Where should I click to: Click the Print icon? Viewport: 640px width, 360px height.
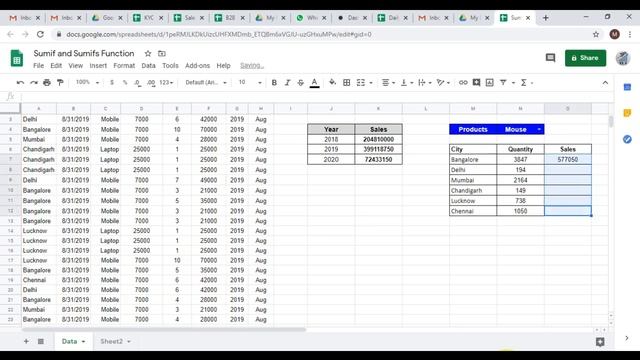coord(47,83)
